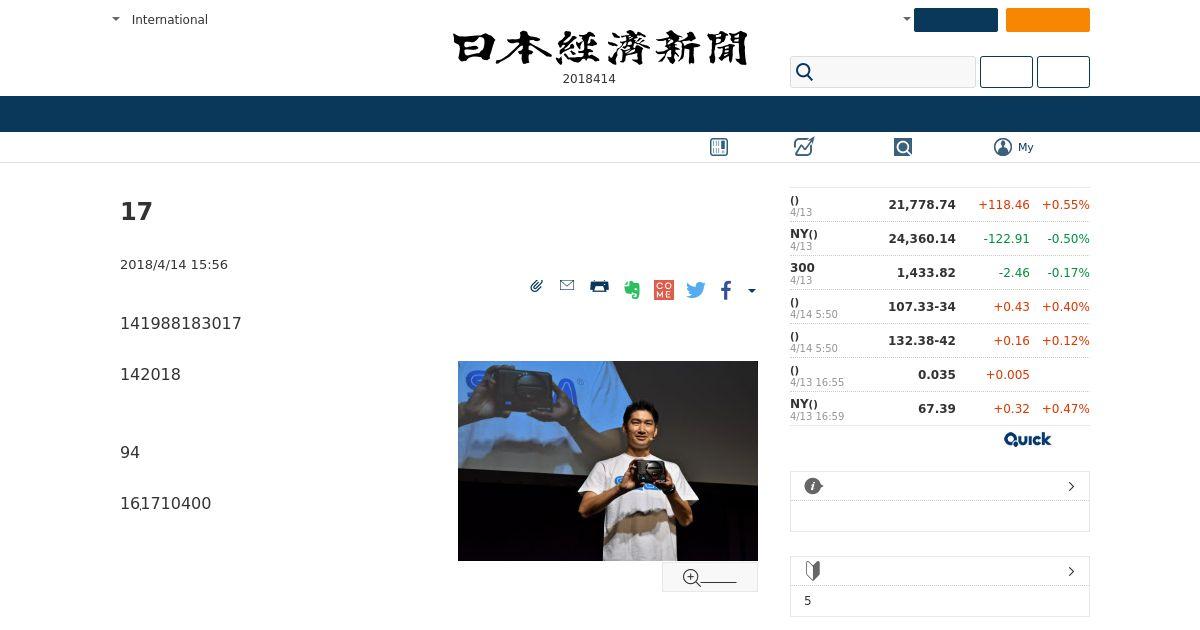Click the magnifier icon in search box
1200x630 pixels.
pyautogui.click(x=805, y=72)
